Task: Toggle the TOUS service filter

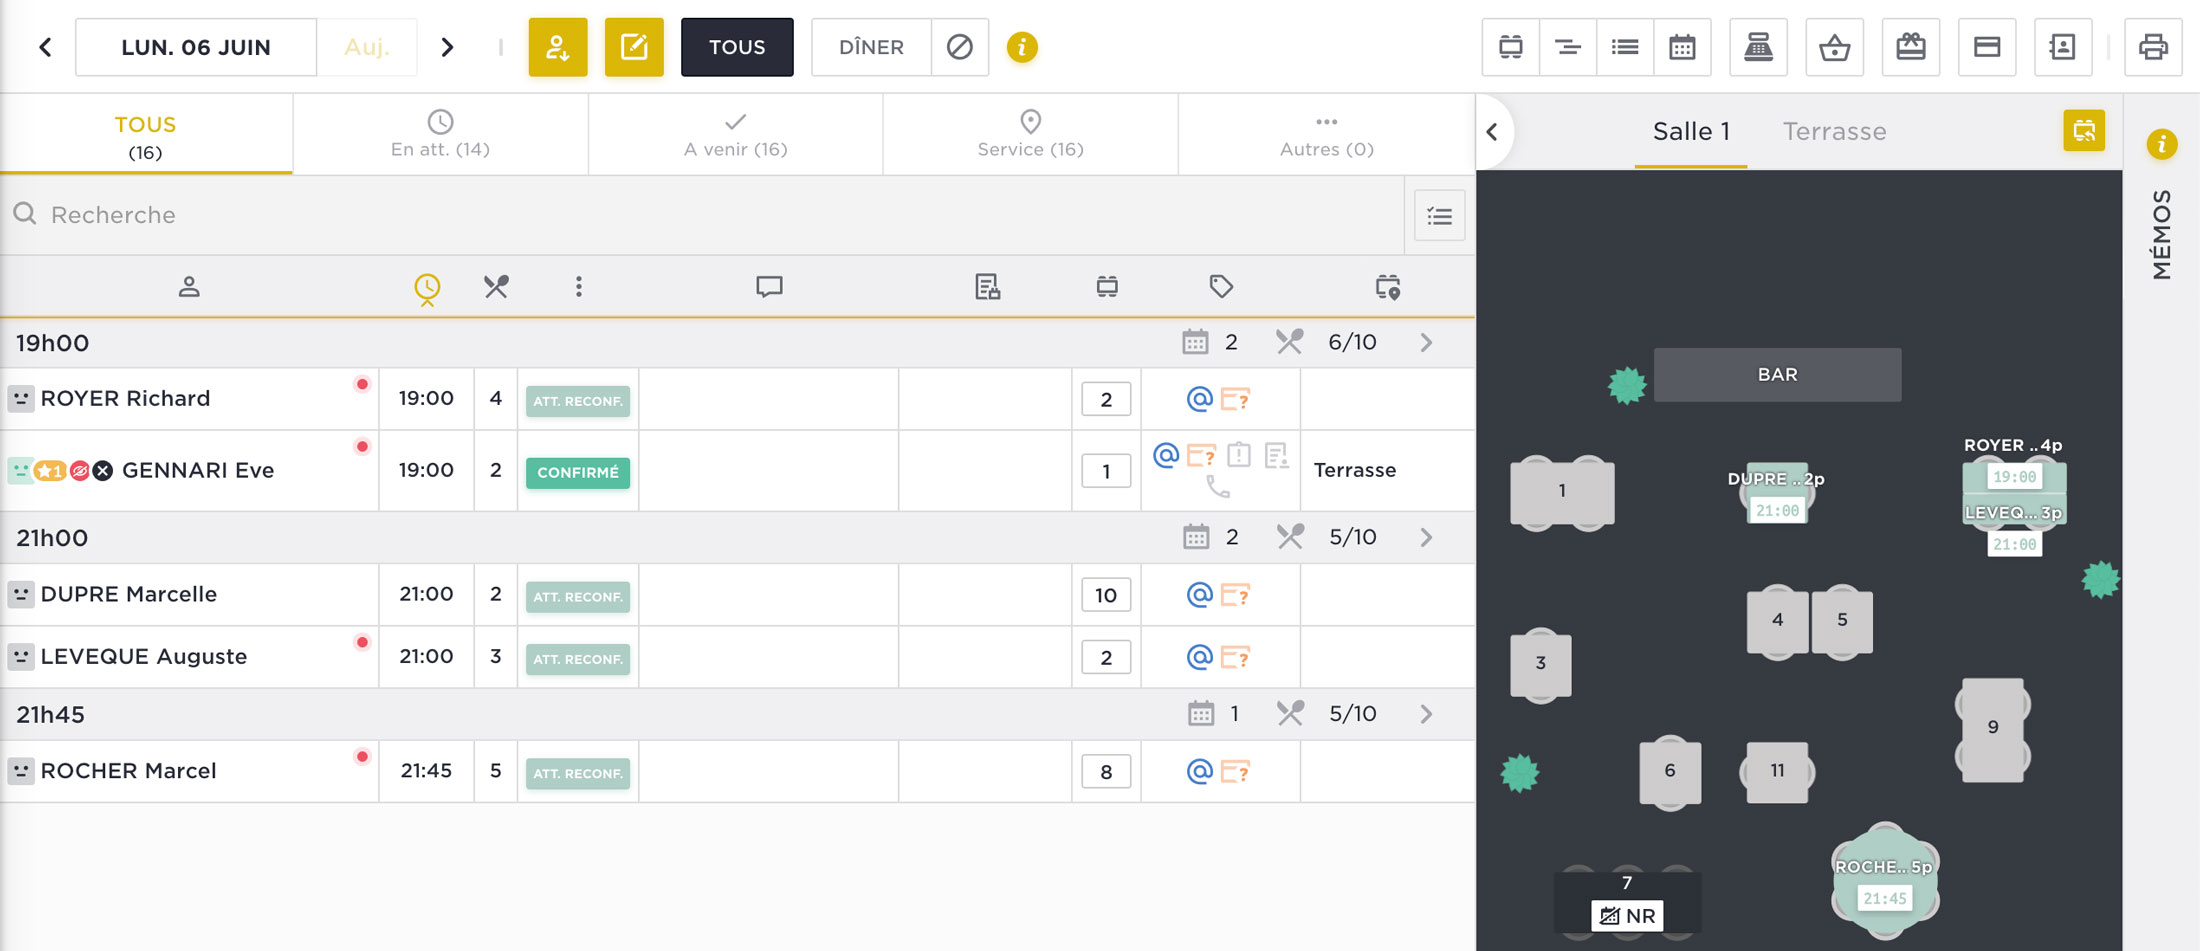Action: click(737, 47)
